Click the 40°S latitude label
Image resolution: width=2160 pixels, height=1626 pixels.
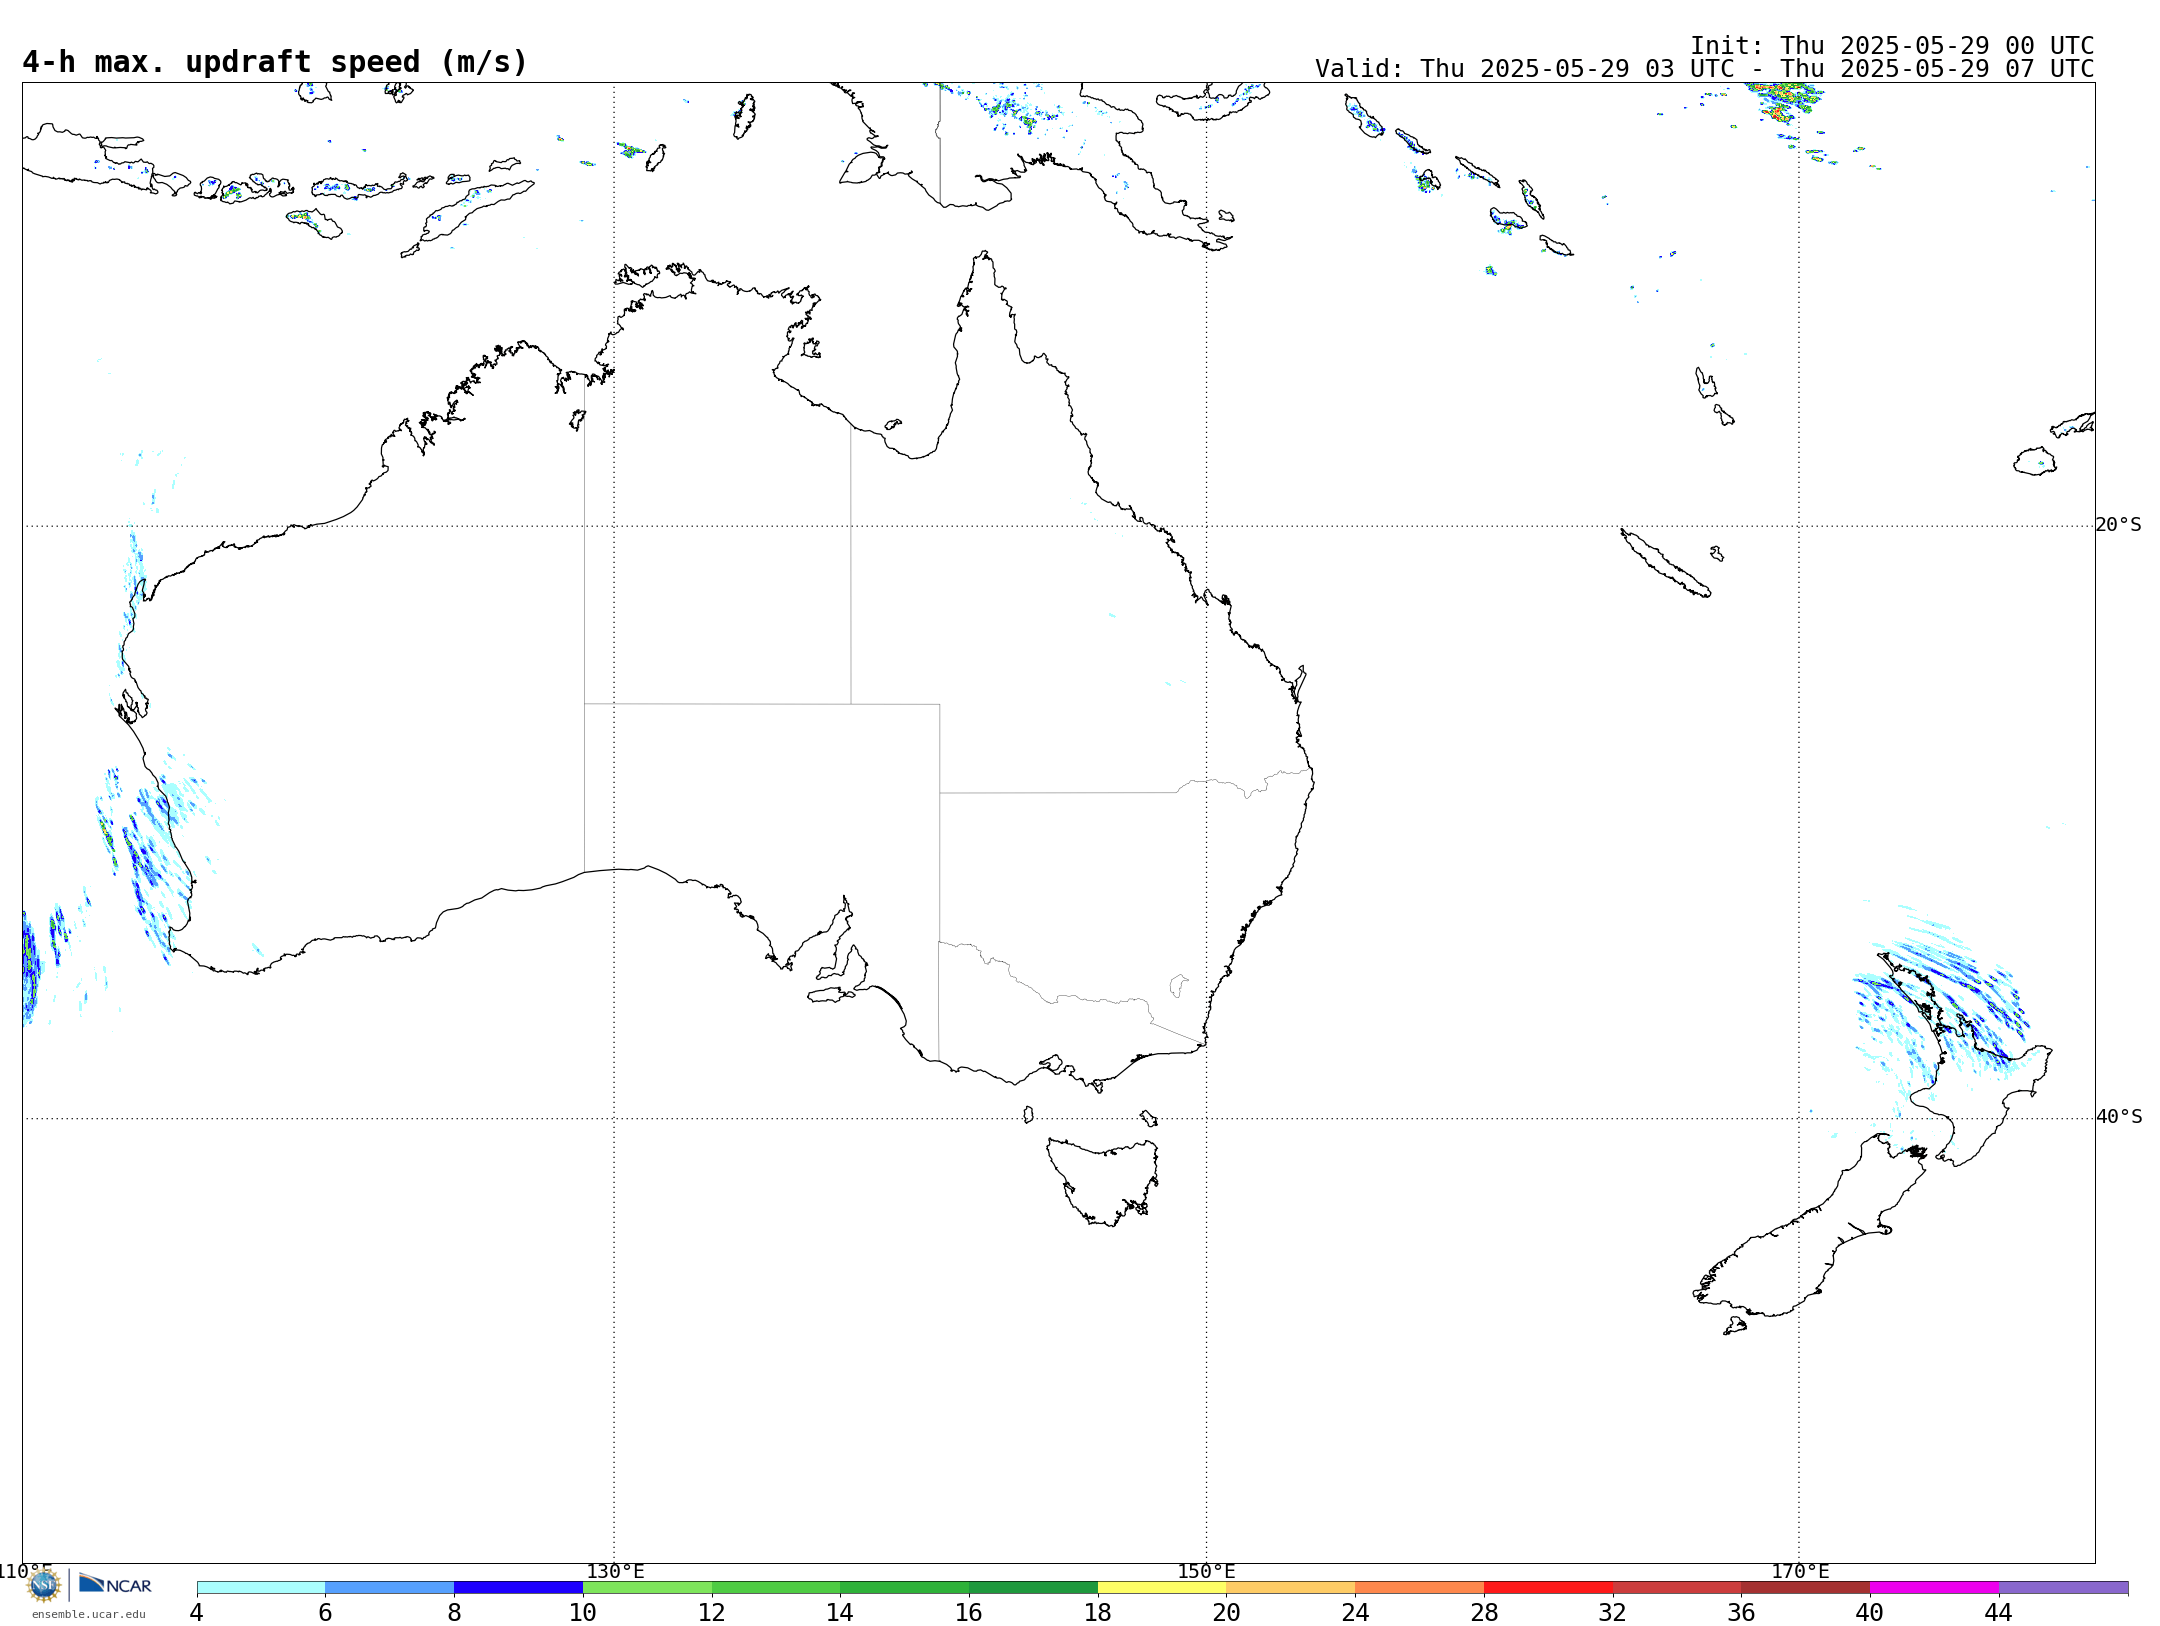(x=2119, y=1117)
